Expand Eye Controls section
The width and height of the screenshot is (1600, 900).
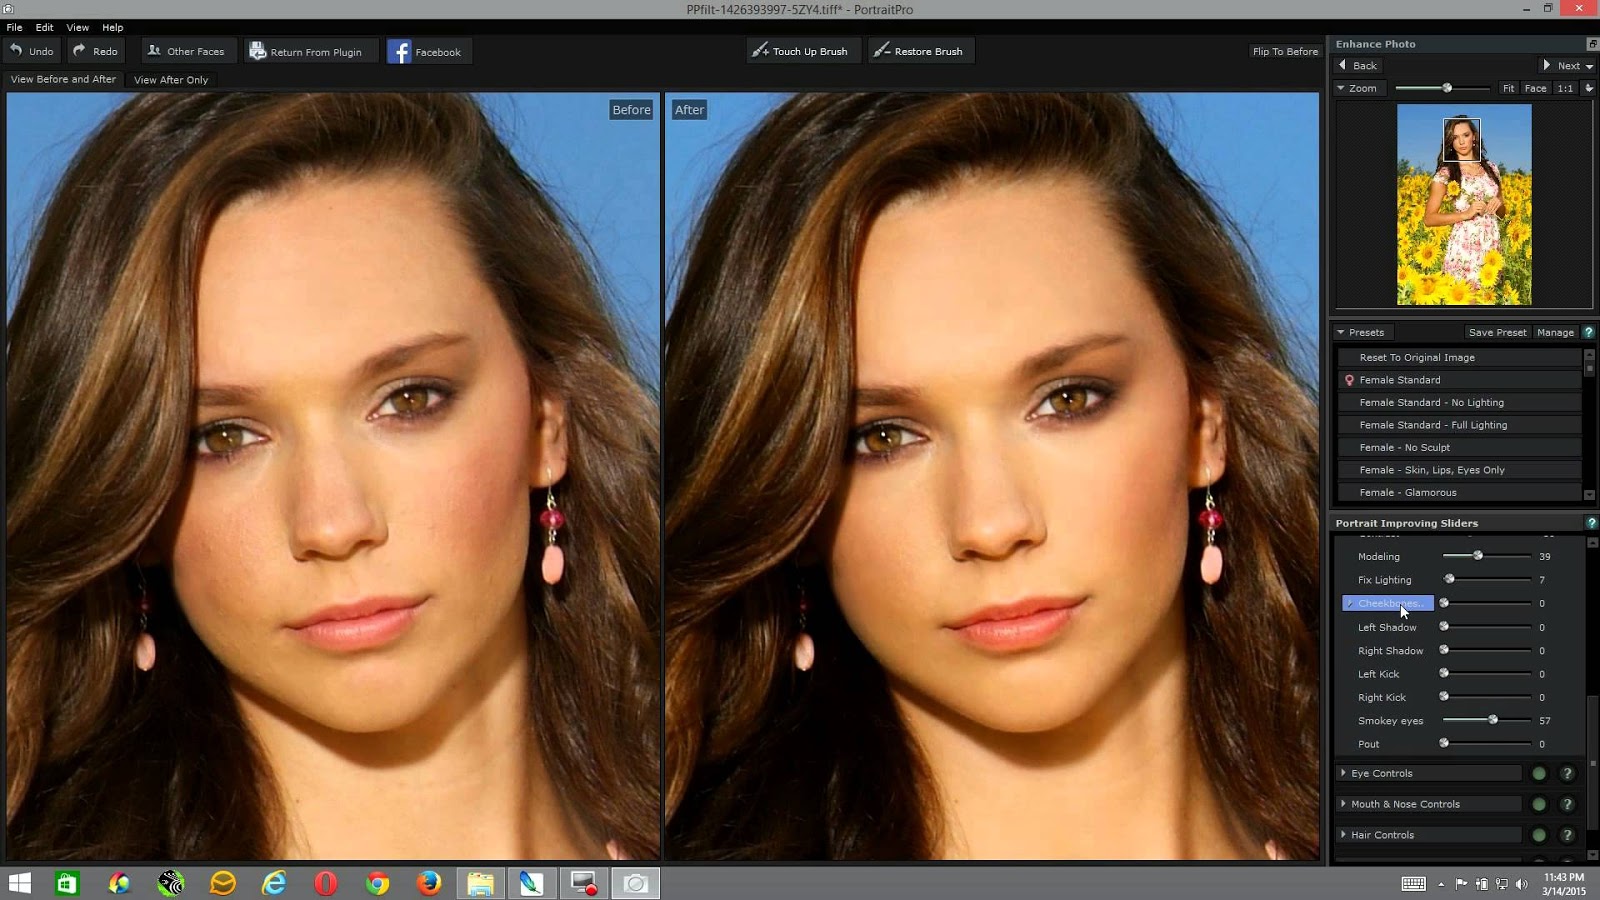click(x=1343, y=773)
